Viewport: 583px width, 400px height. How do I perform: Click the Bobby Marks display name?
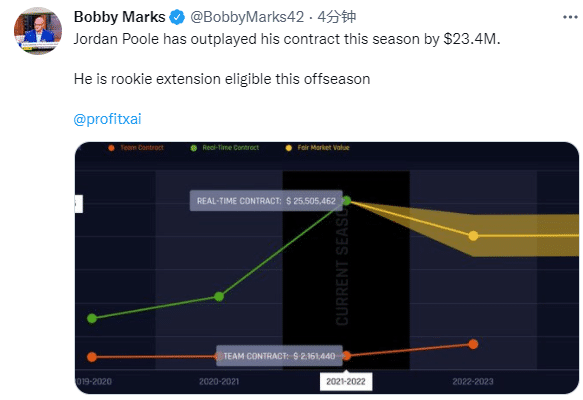119,17
